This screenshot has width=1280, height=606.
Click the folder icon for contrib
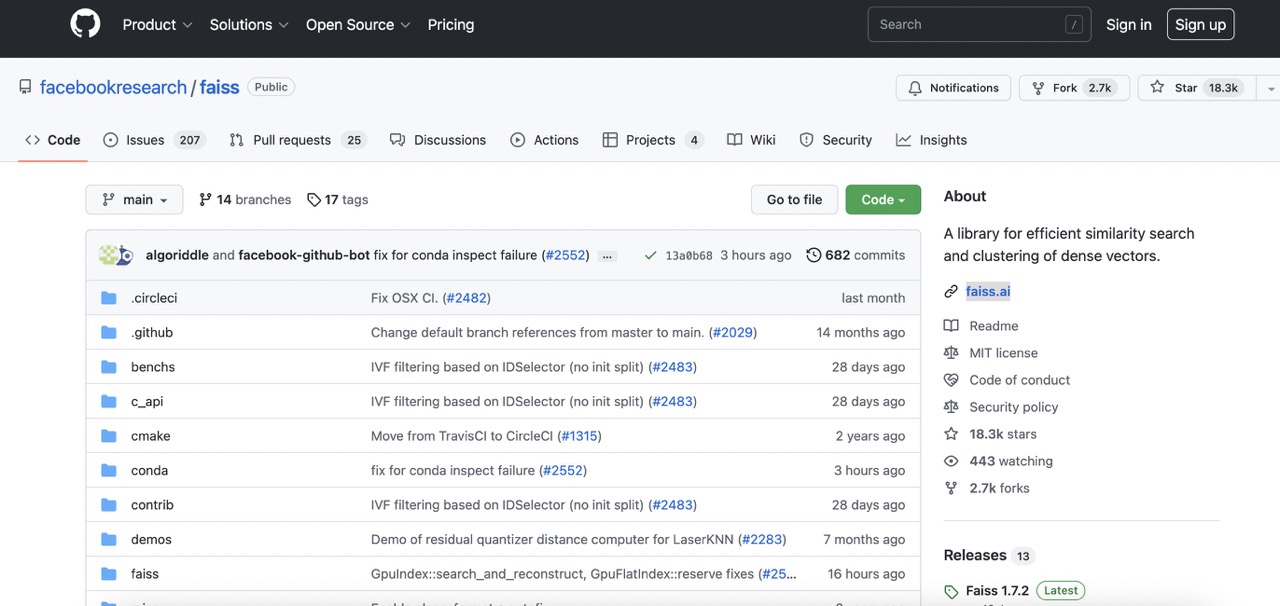click(x=109, y=505)
